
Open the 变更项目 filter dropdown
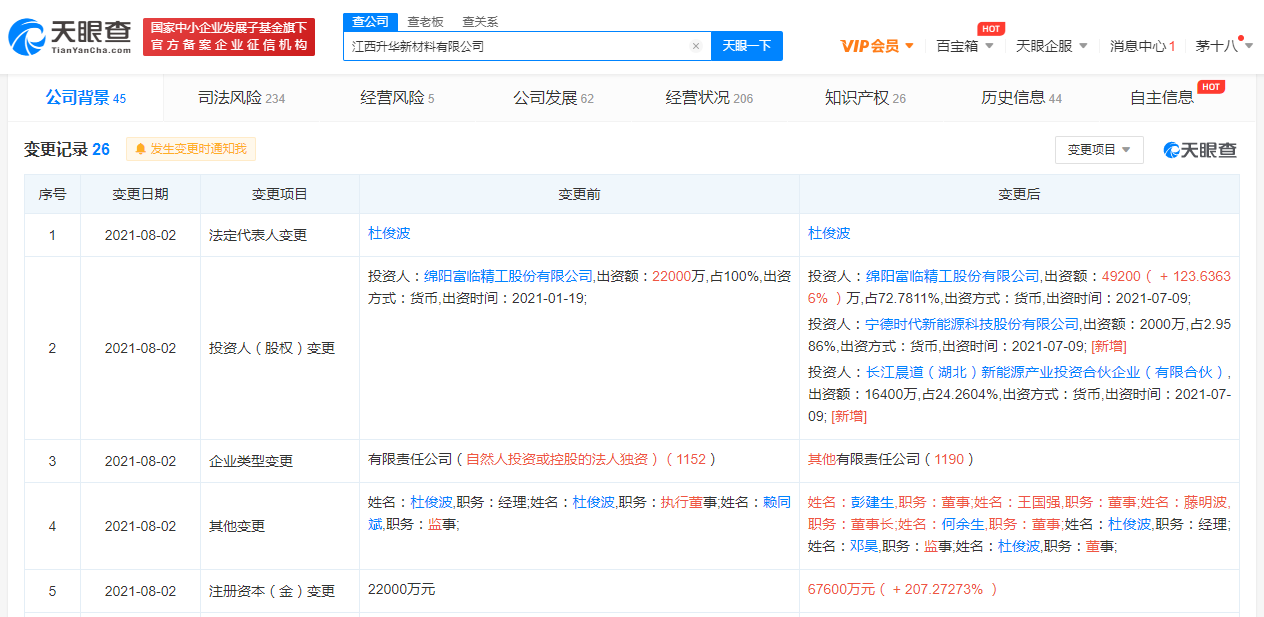coord(1098,150)
